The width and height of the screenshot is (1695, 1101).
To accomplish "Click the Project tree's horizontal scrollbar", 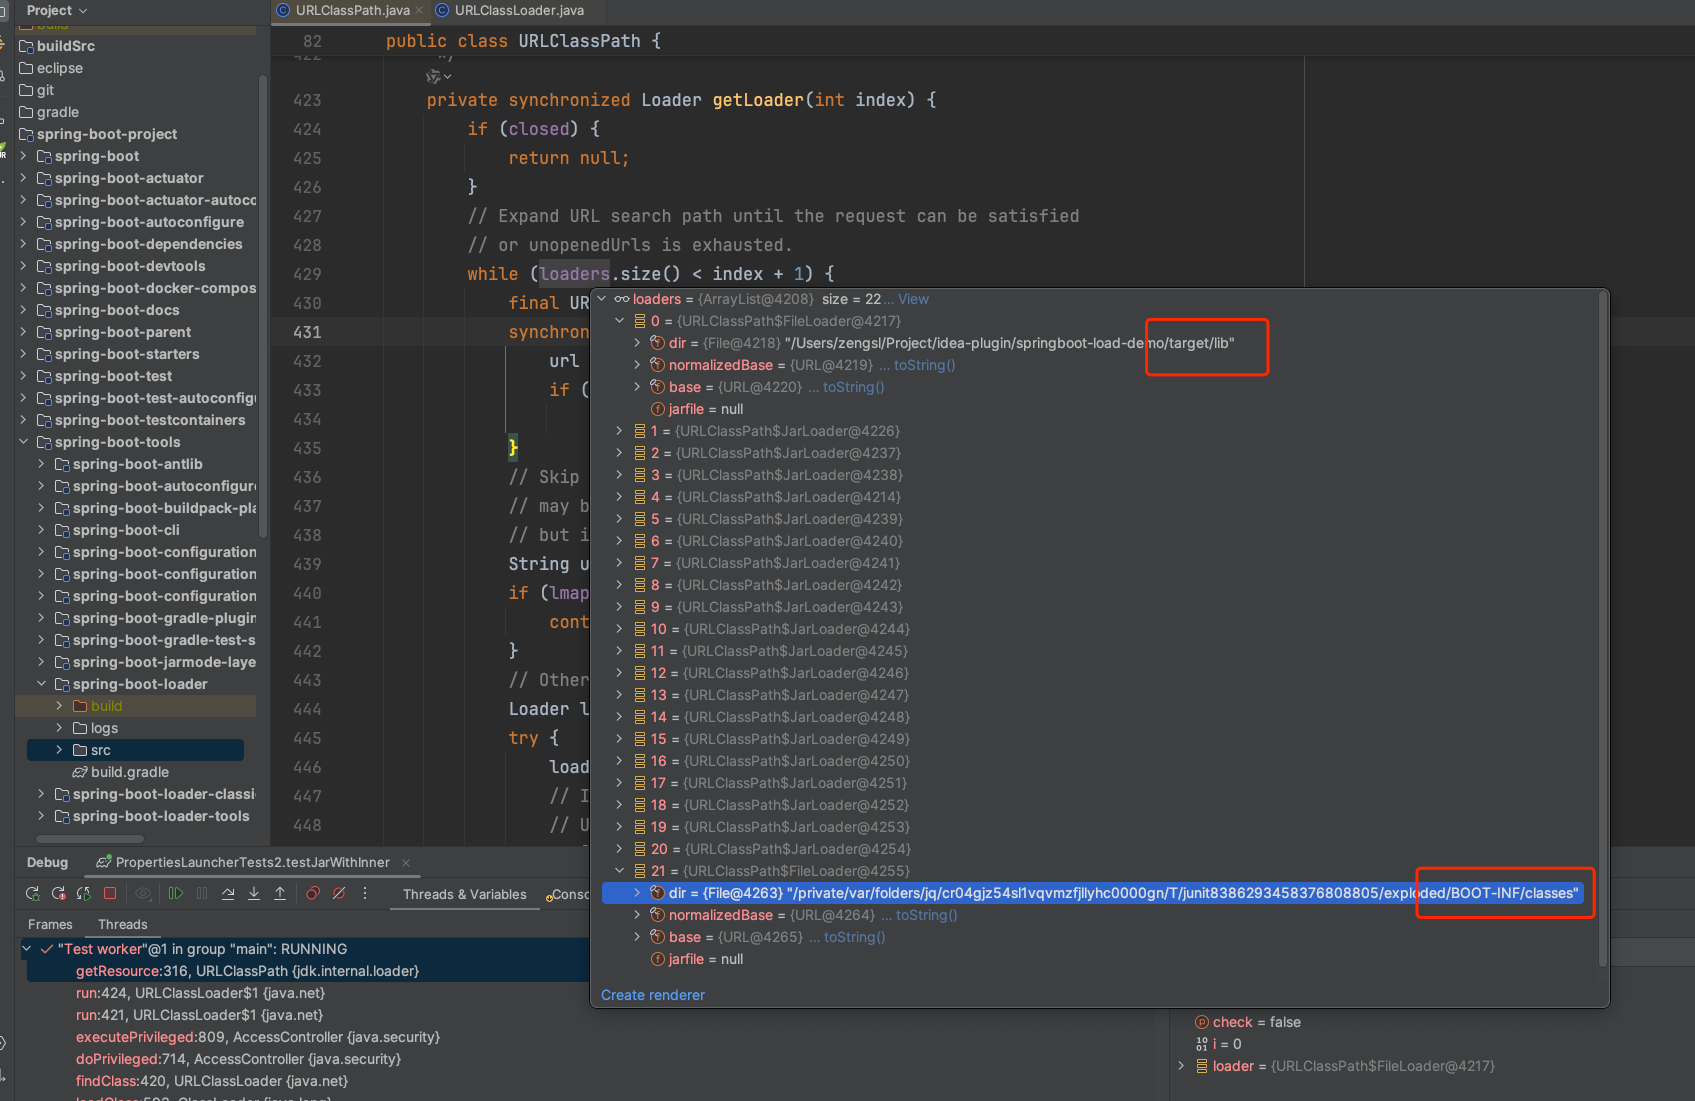I will click(x=90, y=838).
